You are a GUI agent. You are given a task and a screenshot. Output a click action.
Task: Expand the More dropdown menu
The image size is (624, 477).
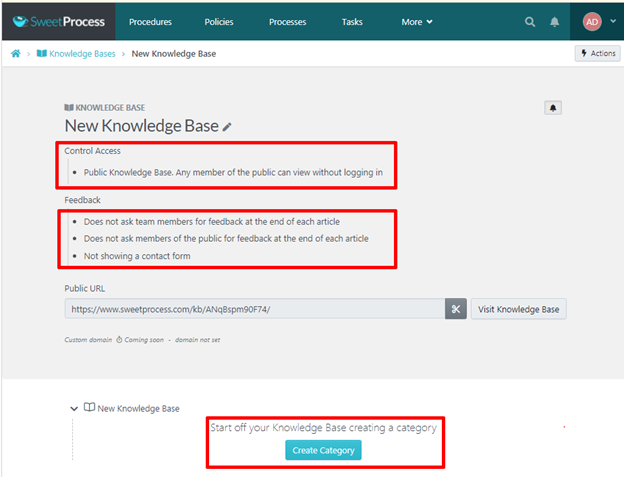pos(417,22)
